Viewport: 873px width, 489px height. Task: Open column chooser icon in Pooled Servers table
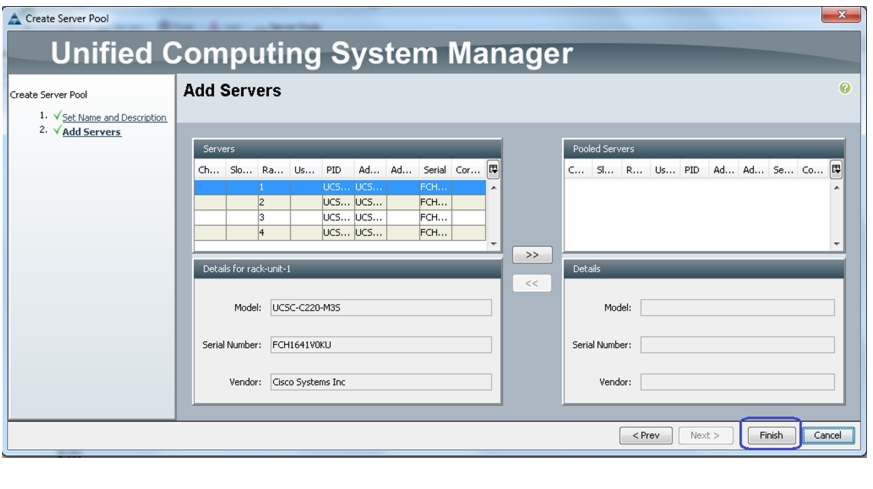(x=836, y=169)
